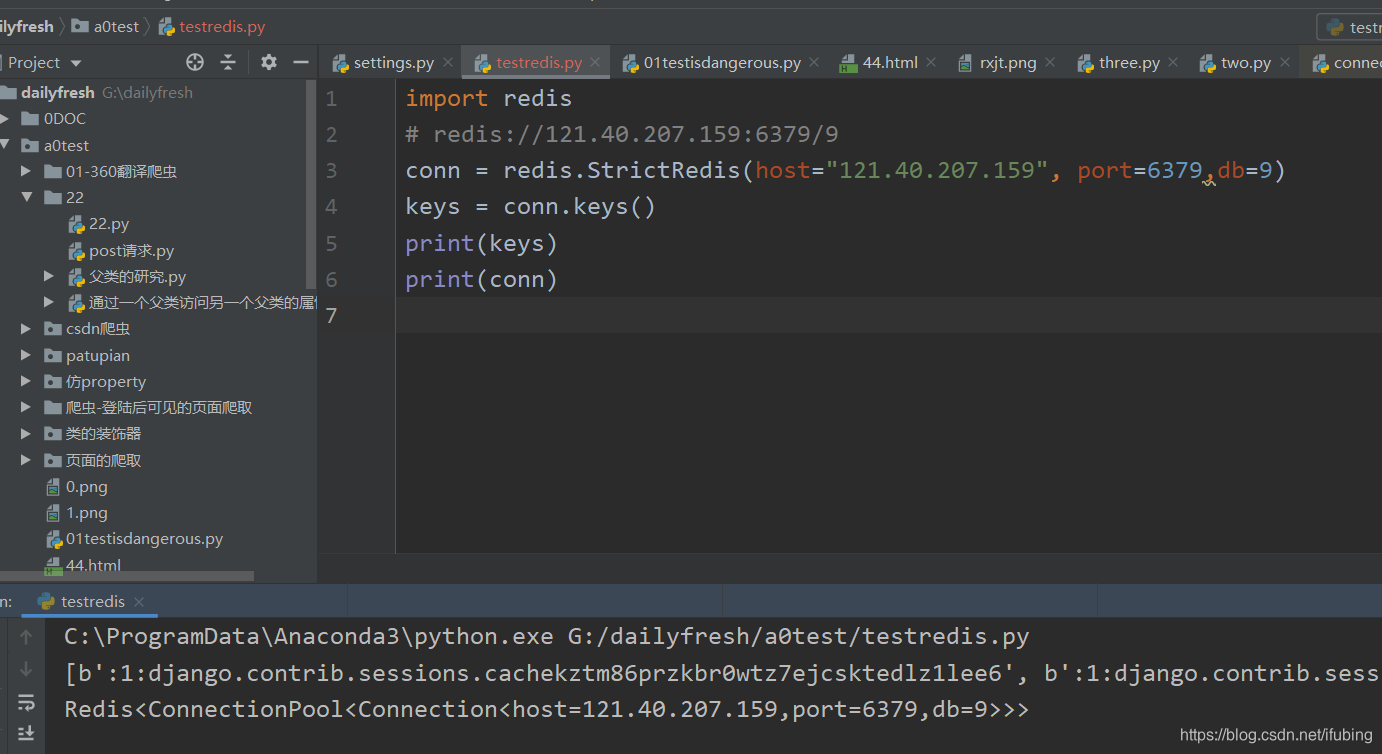Close the 01testisdangerous.py tab
The width and height of the screenshot is (1382, 754).
814,62
